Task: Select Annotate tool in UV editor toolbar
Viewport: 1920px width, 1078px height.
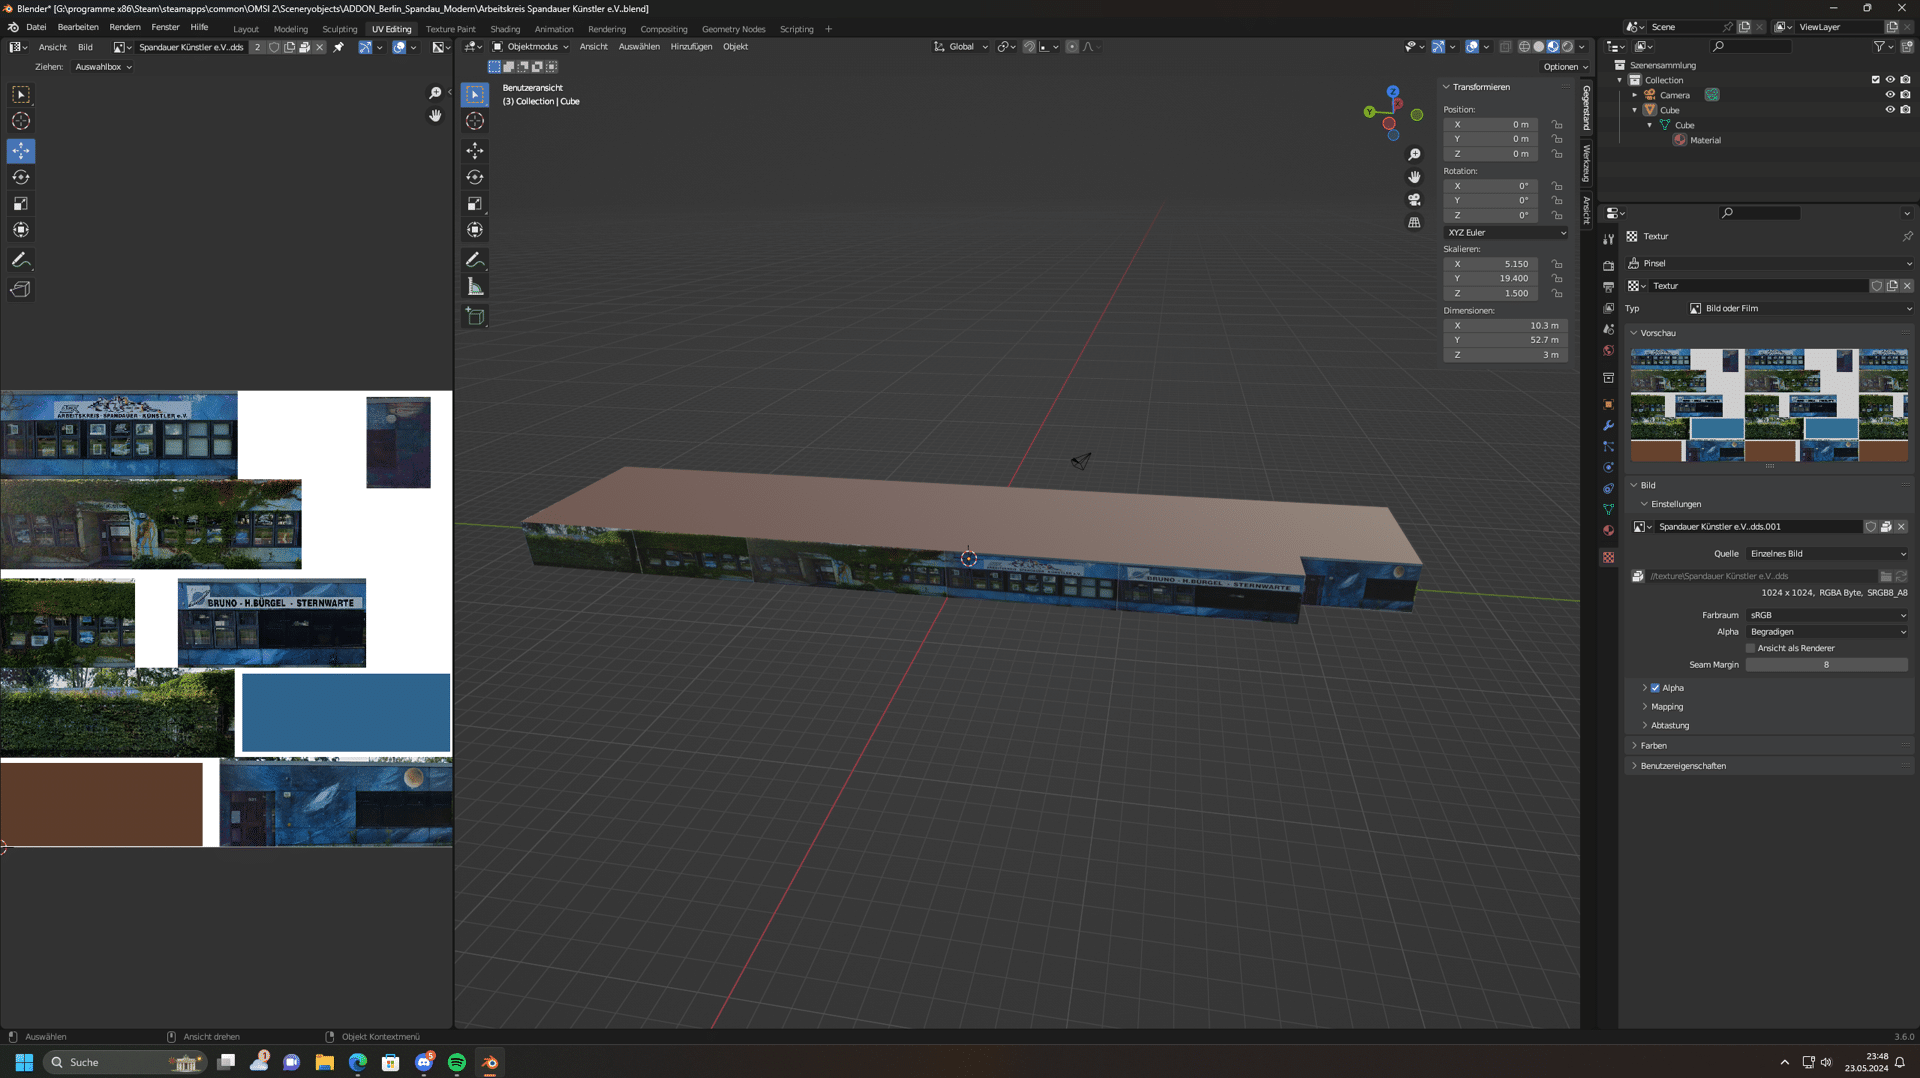Action: tap(21, 260)
